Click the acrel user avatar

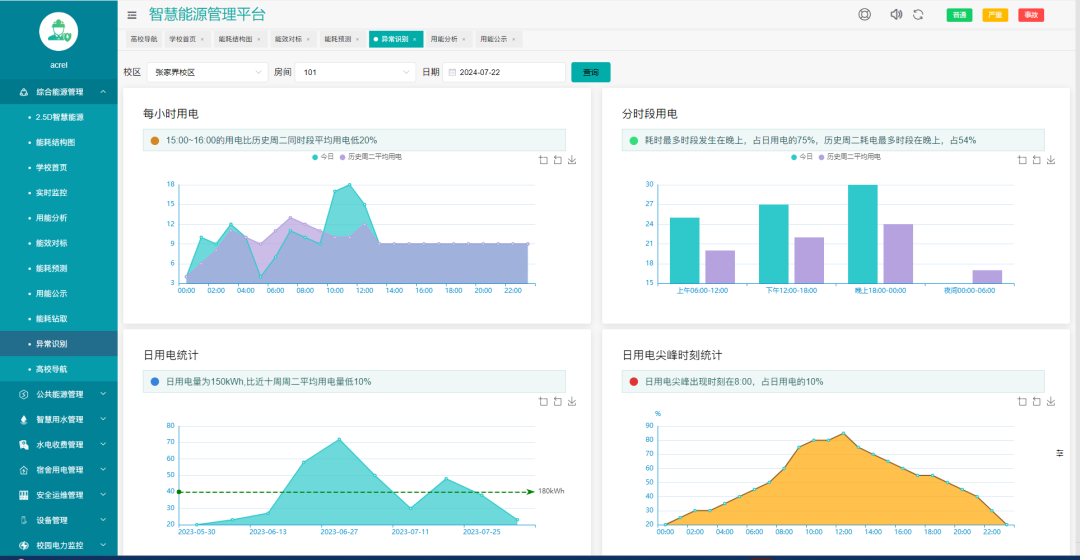coord(59,32)
